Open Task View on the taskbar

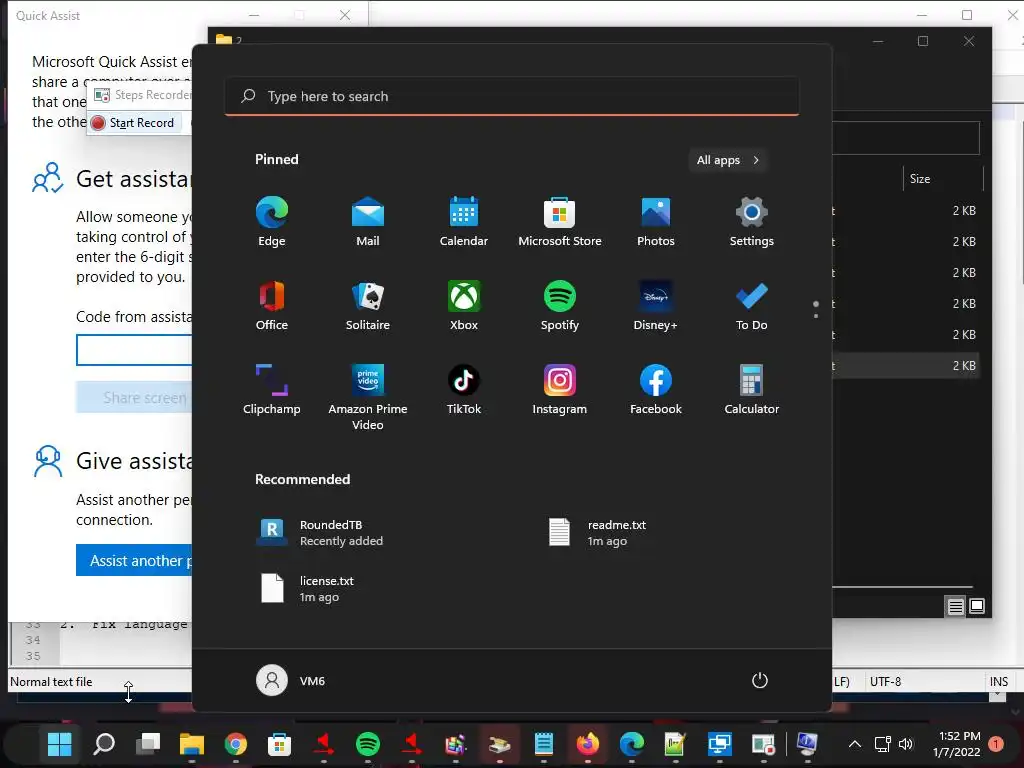coord(148,744)
